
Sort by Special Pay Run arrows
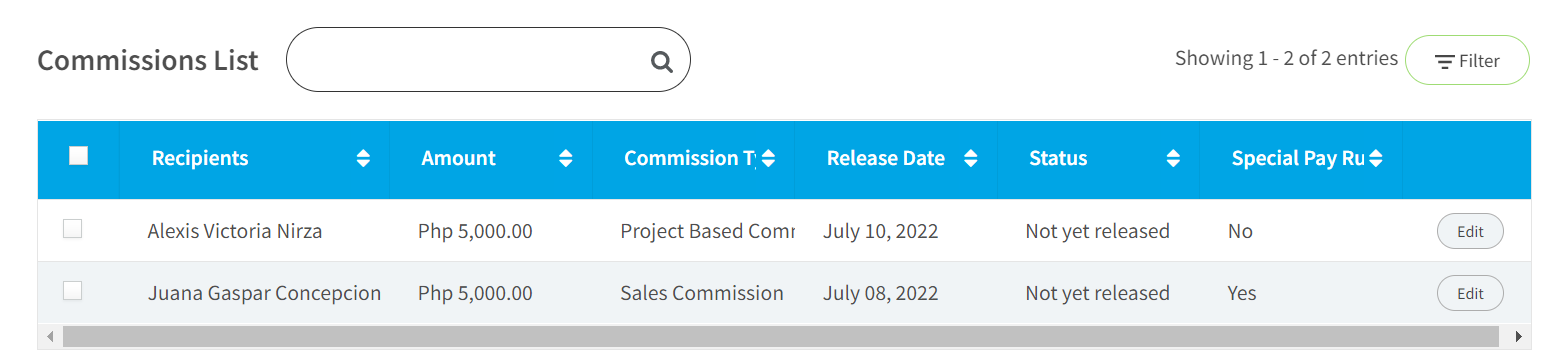click(x=1376, y=158)
